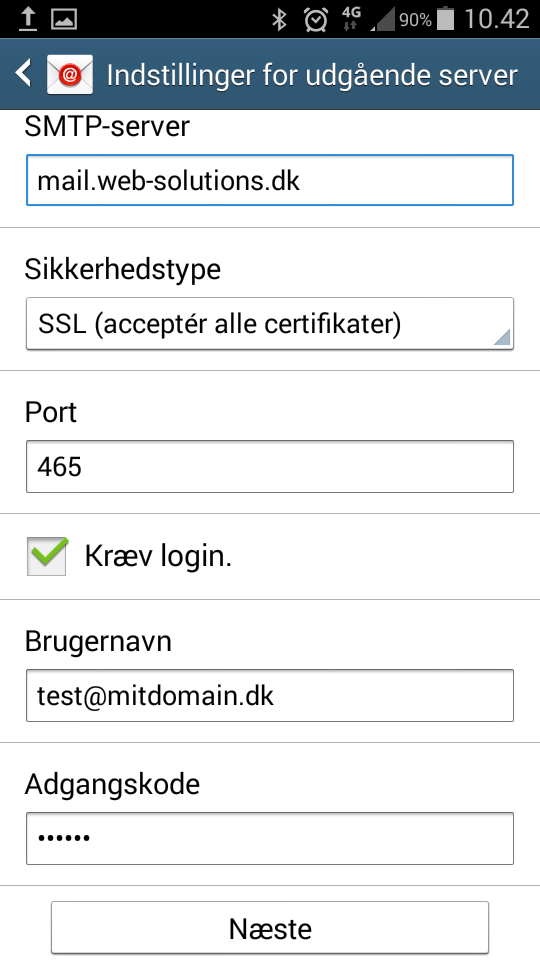The image size is (540, 960).
Task: Tap the Bluetooth status icon
Action: 279,20
